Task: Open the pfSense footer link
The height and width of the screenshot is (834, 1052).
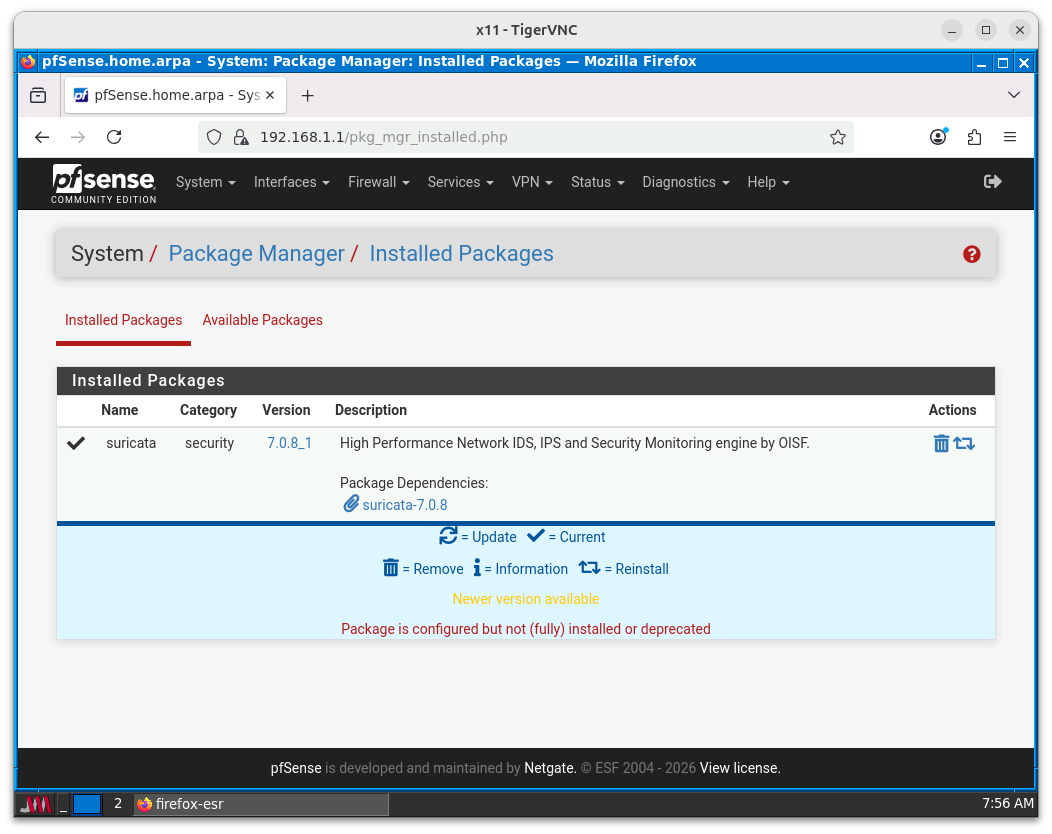Action: pos(296,768)
